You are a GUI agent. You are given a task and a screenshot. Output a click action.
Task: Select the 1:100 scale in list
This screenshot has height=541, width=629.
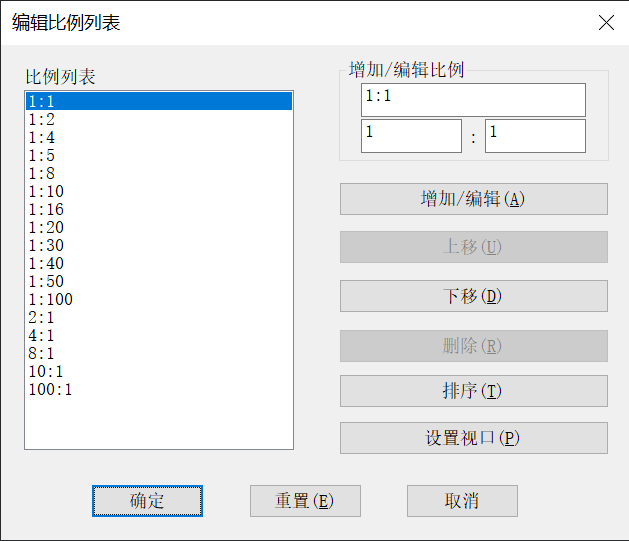click(50, 299)
